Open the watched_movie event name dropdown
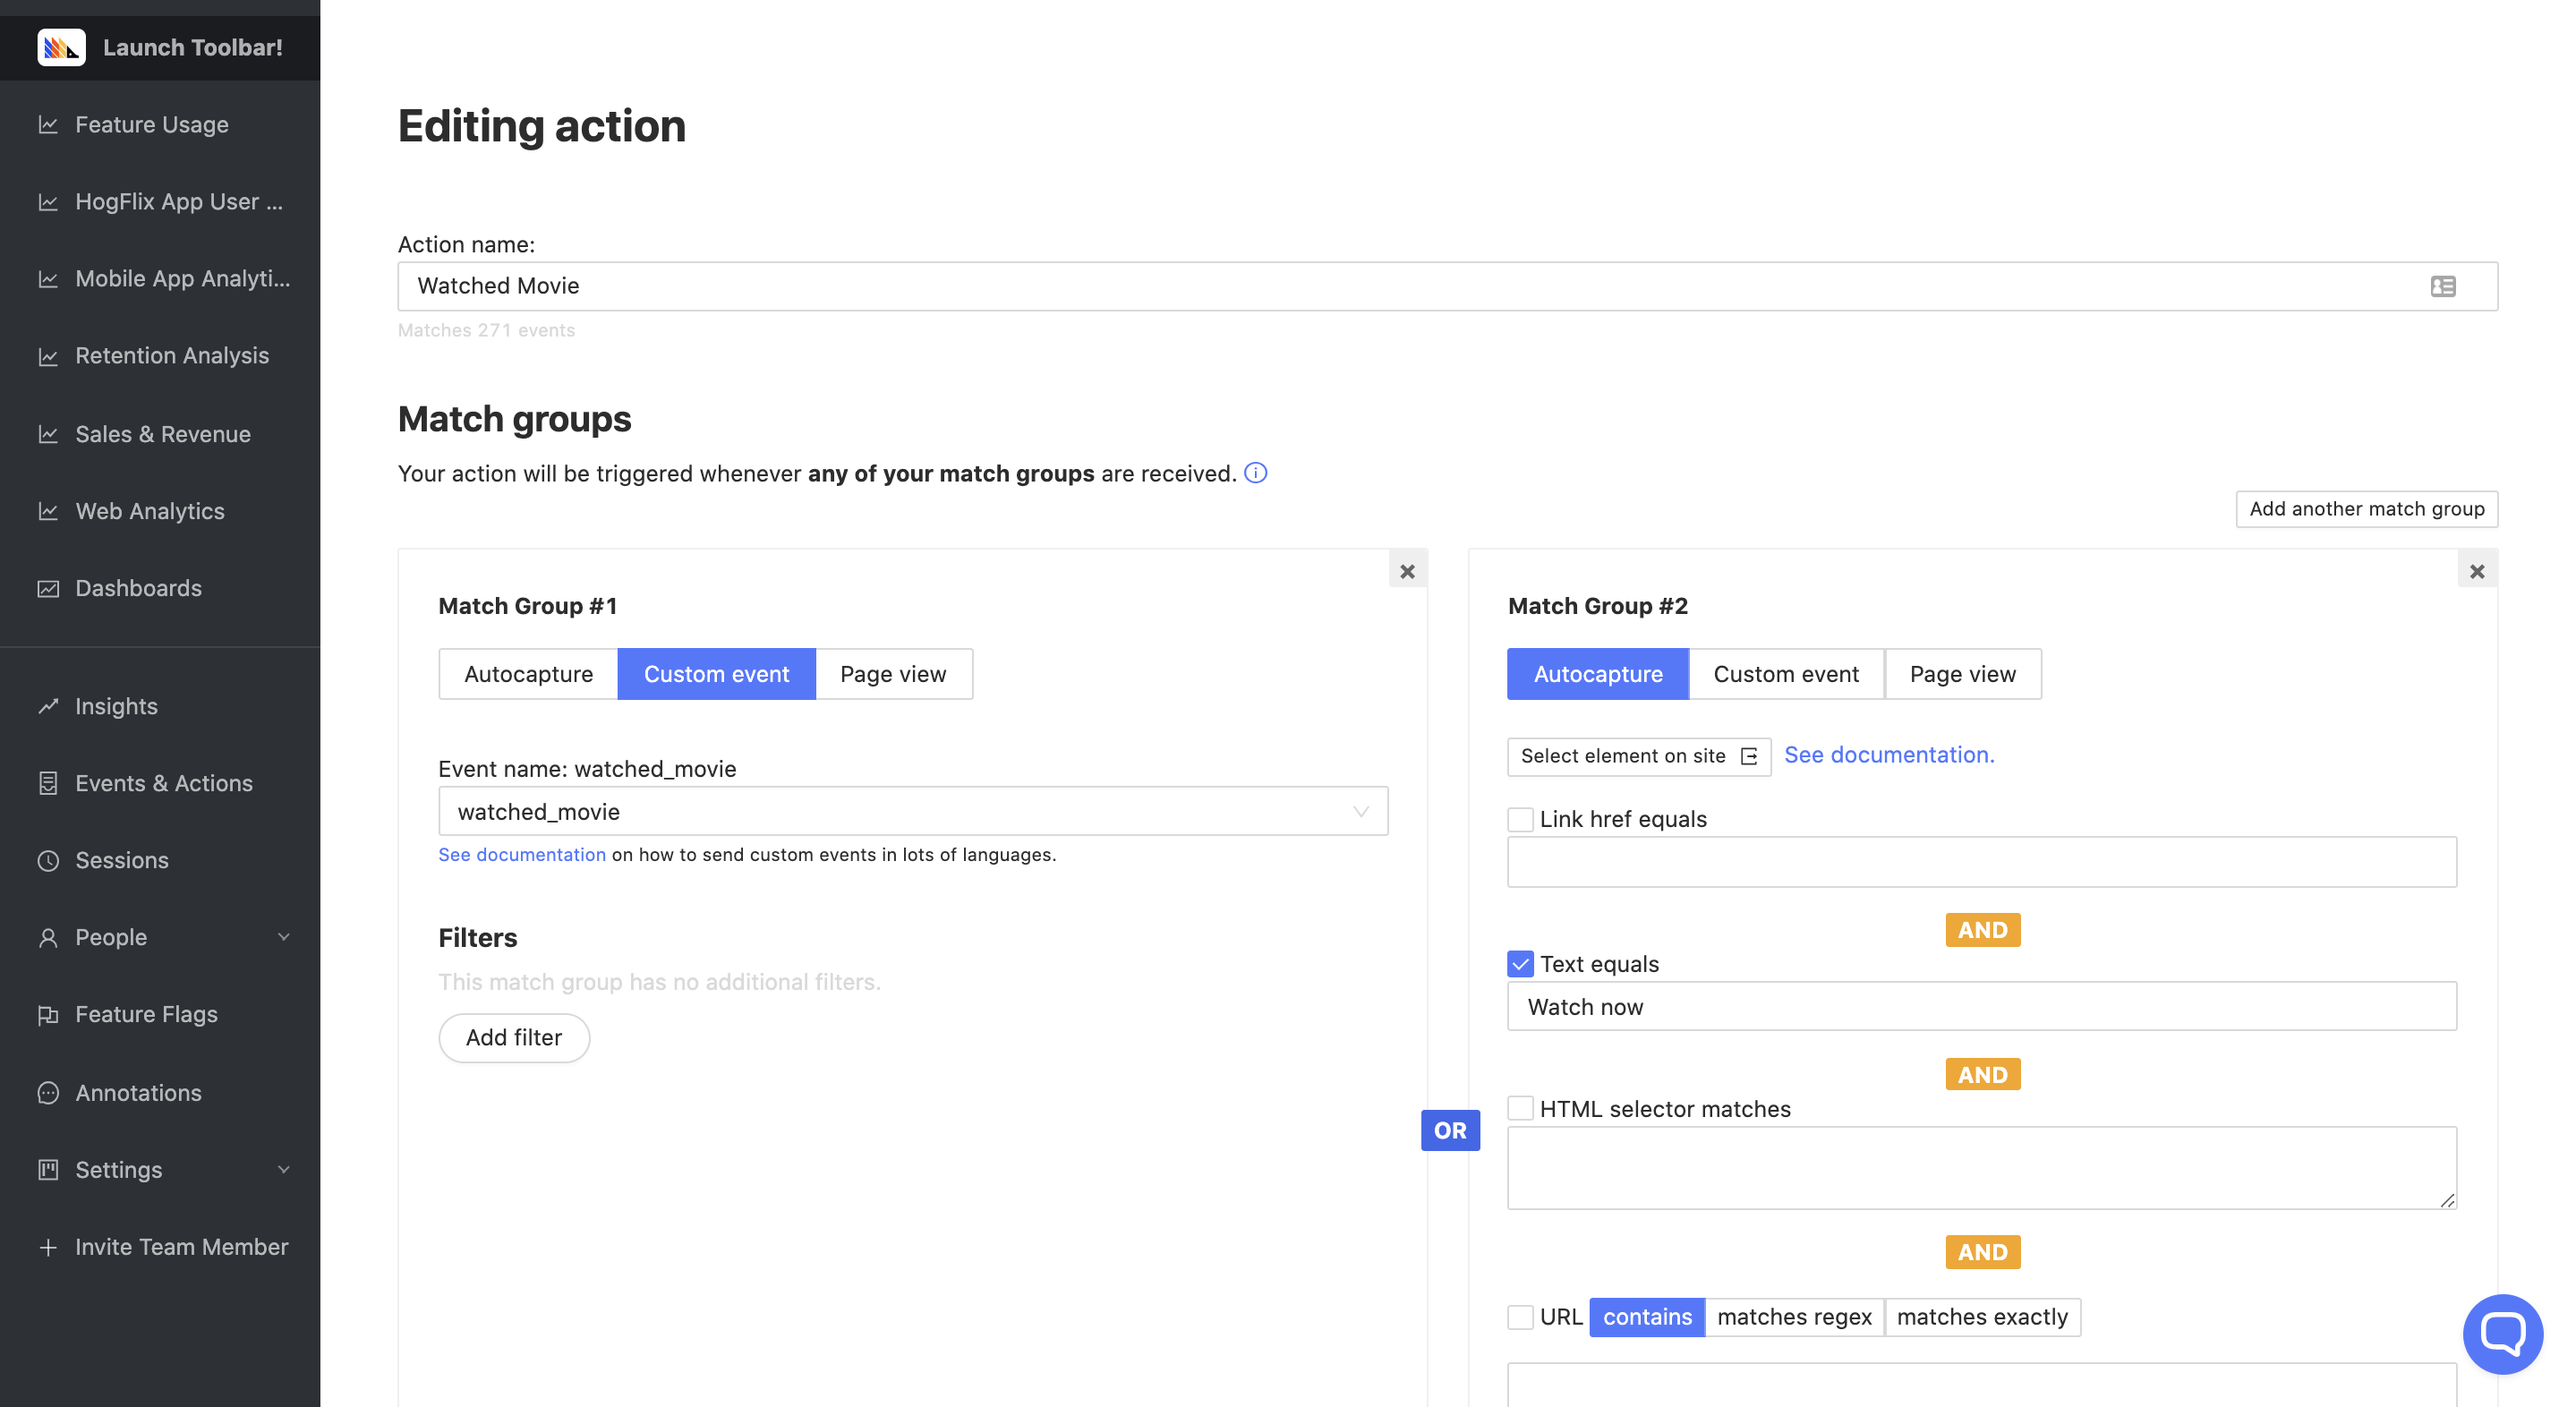 coord(913,811)
